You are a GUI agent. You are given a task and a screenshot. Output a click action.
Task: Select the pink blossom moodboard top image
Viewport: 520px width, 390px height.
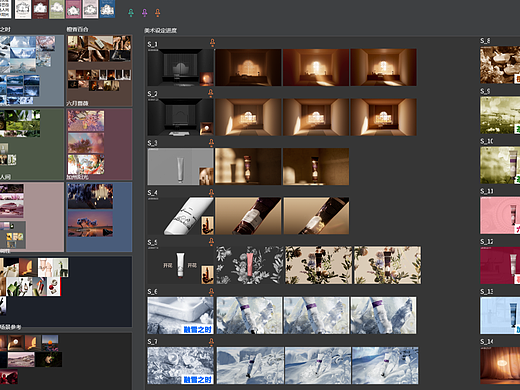tap(86, 121)
